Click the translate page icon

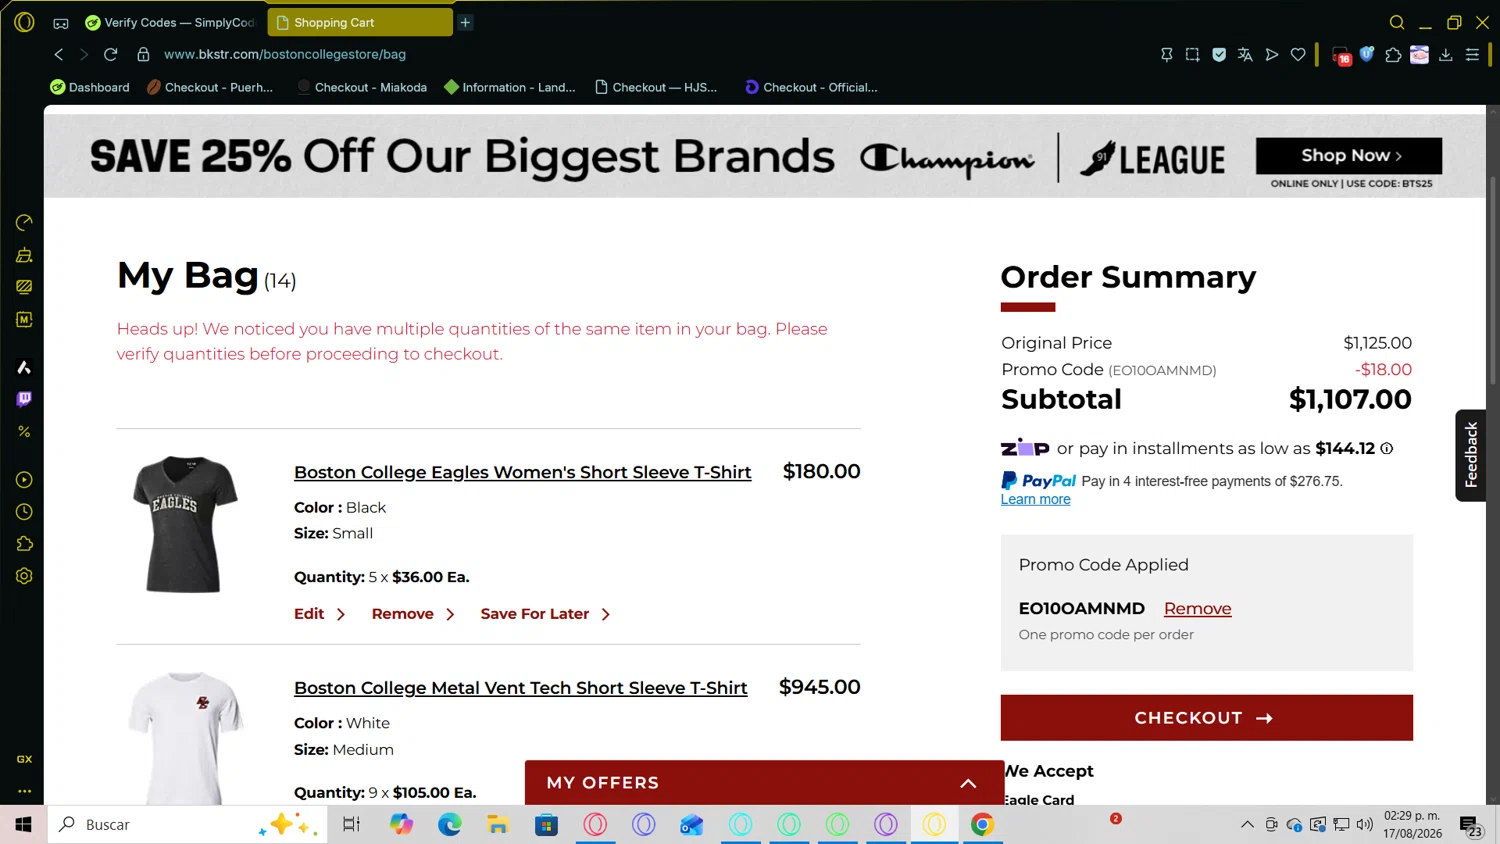[1245, 55]
